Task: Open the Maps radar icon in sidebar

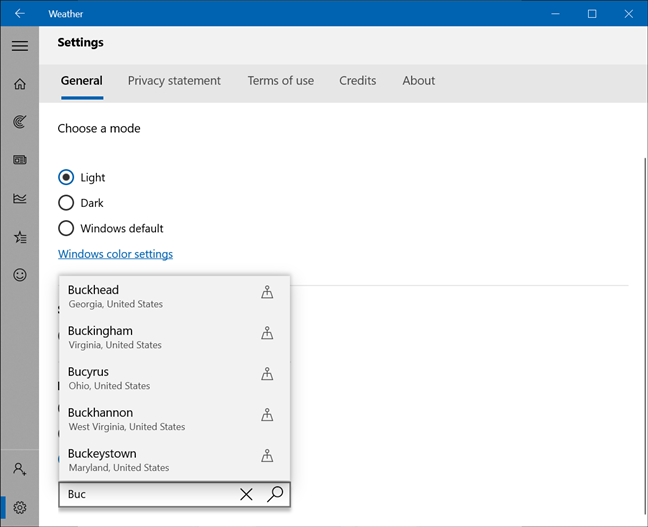Action: coord(19,122)
